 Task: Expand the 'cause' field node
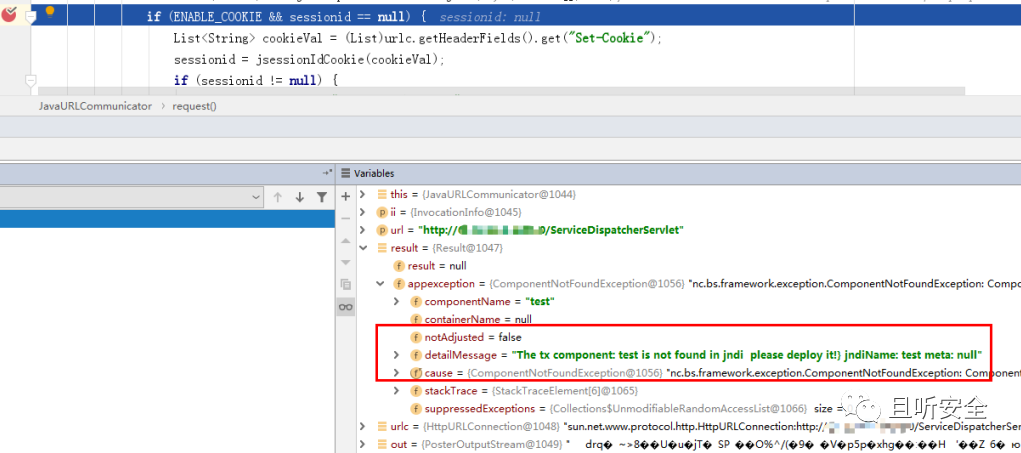[397, 373]
